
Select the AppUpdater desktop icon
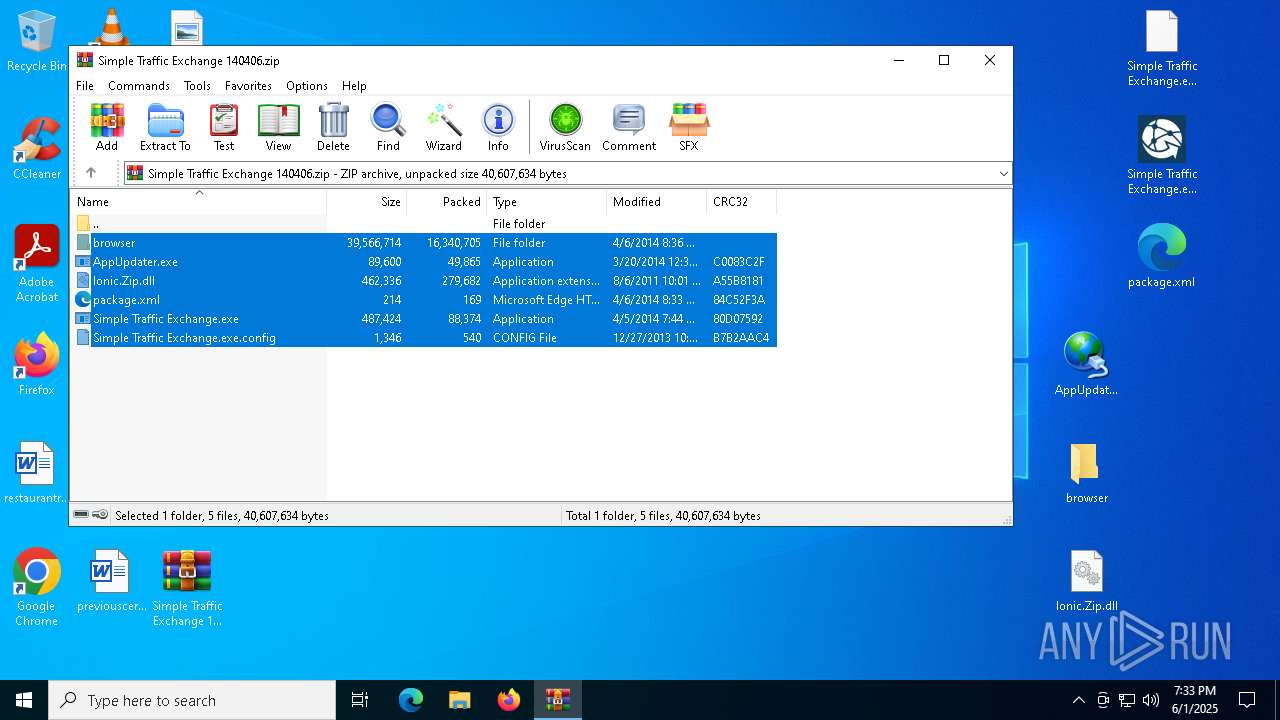1086,364
